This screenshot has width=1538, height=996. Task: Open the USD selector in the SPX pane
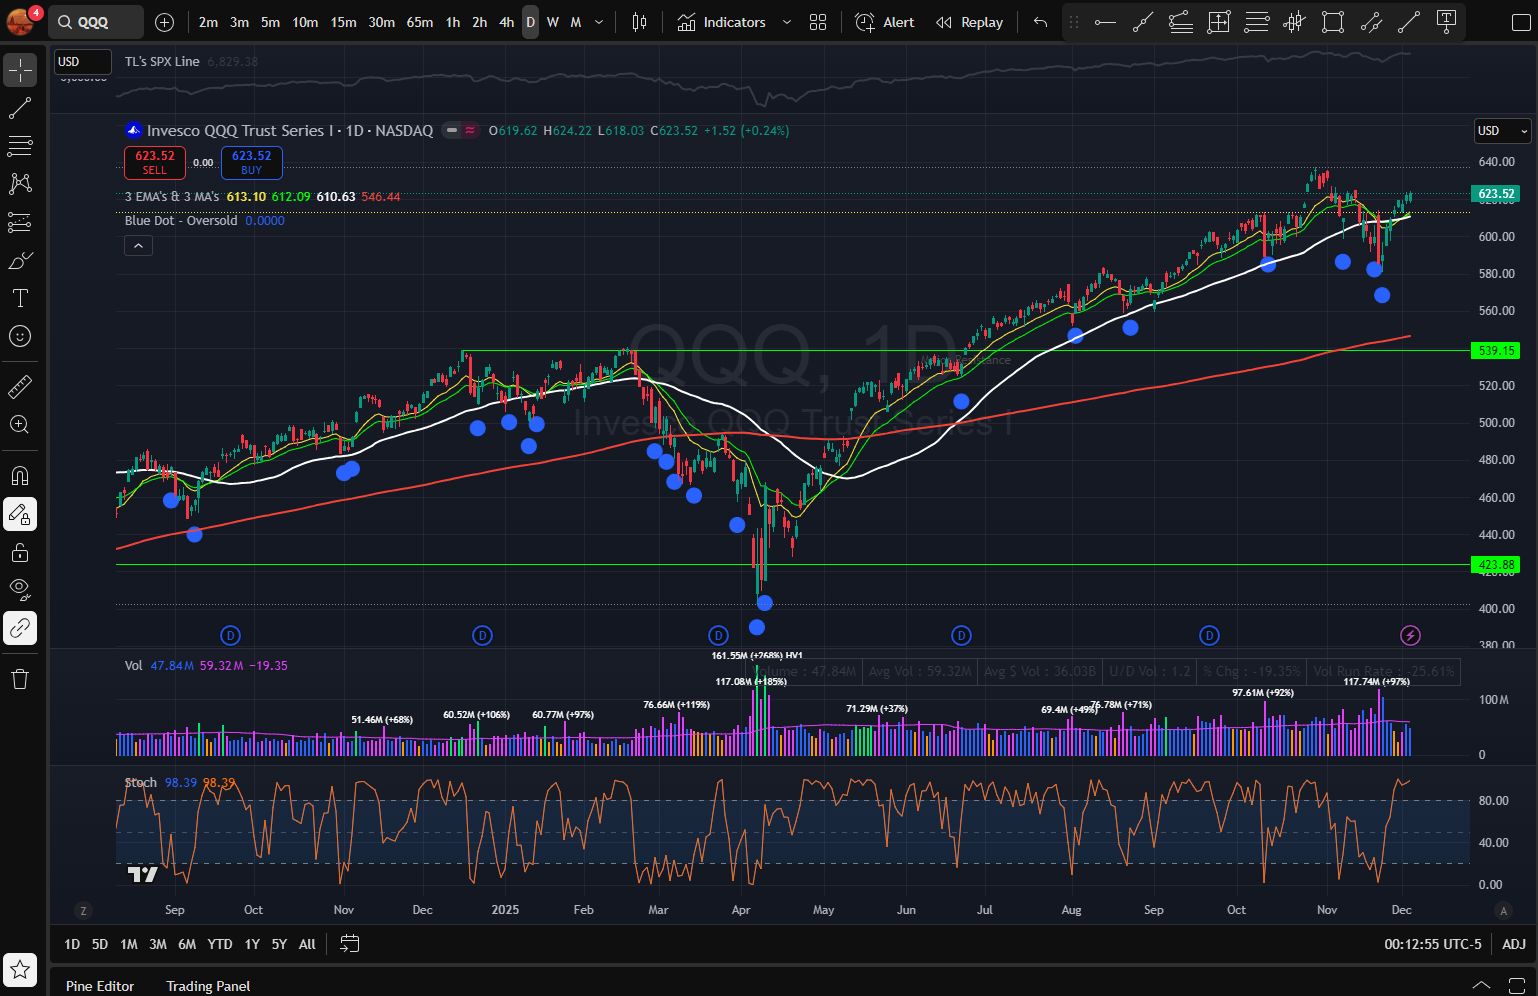[82, 61]
